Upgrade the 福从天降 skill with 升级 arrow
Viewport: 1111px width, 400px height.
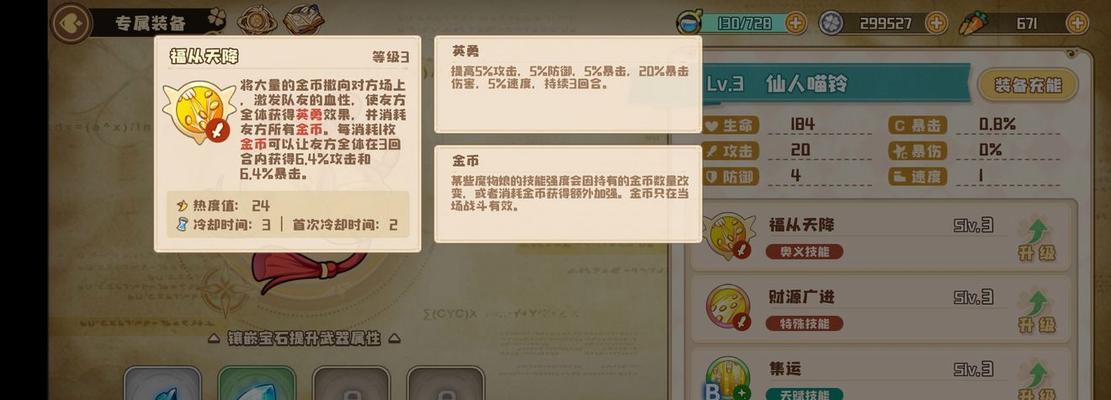(x=1037, y=240)
